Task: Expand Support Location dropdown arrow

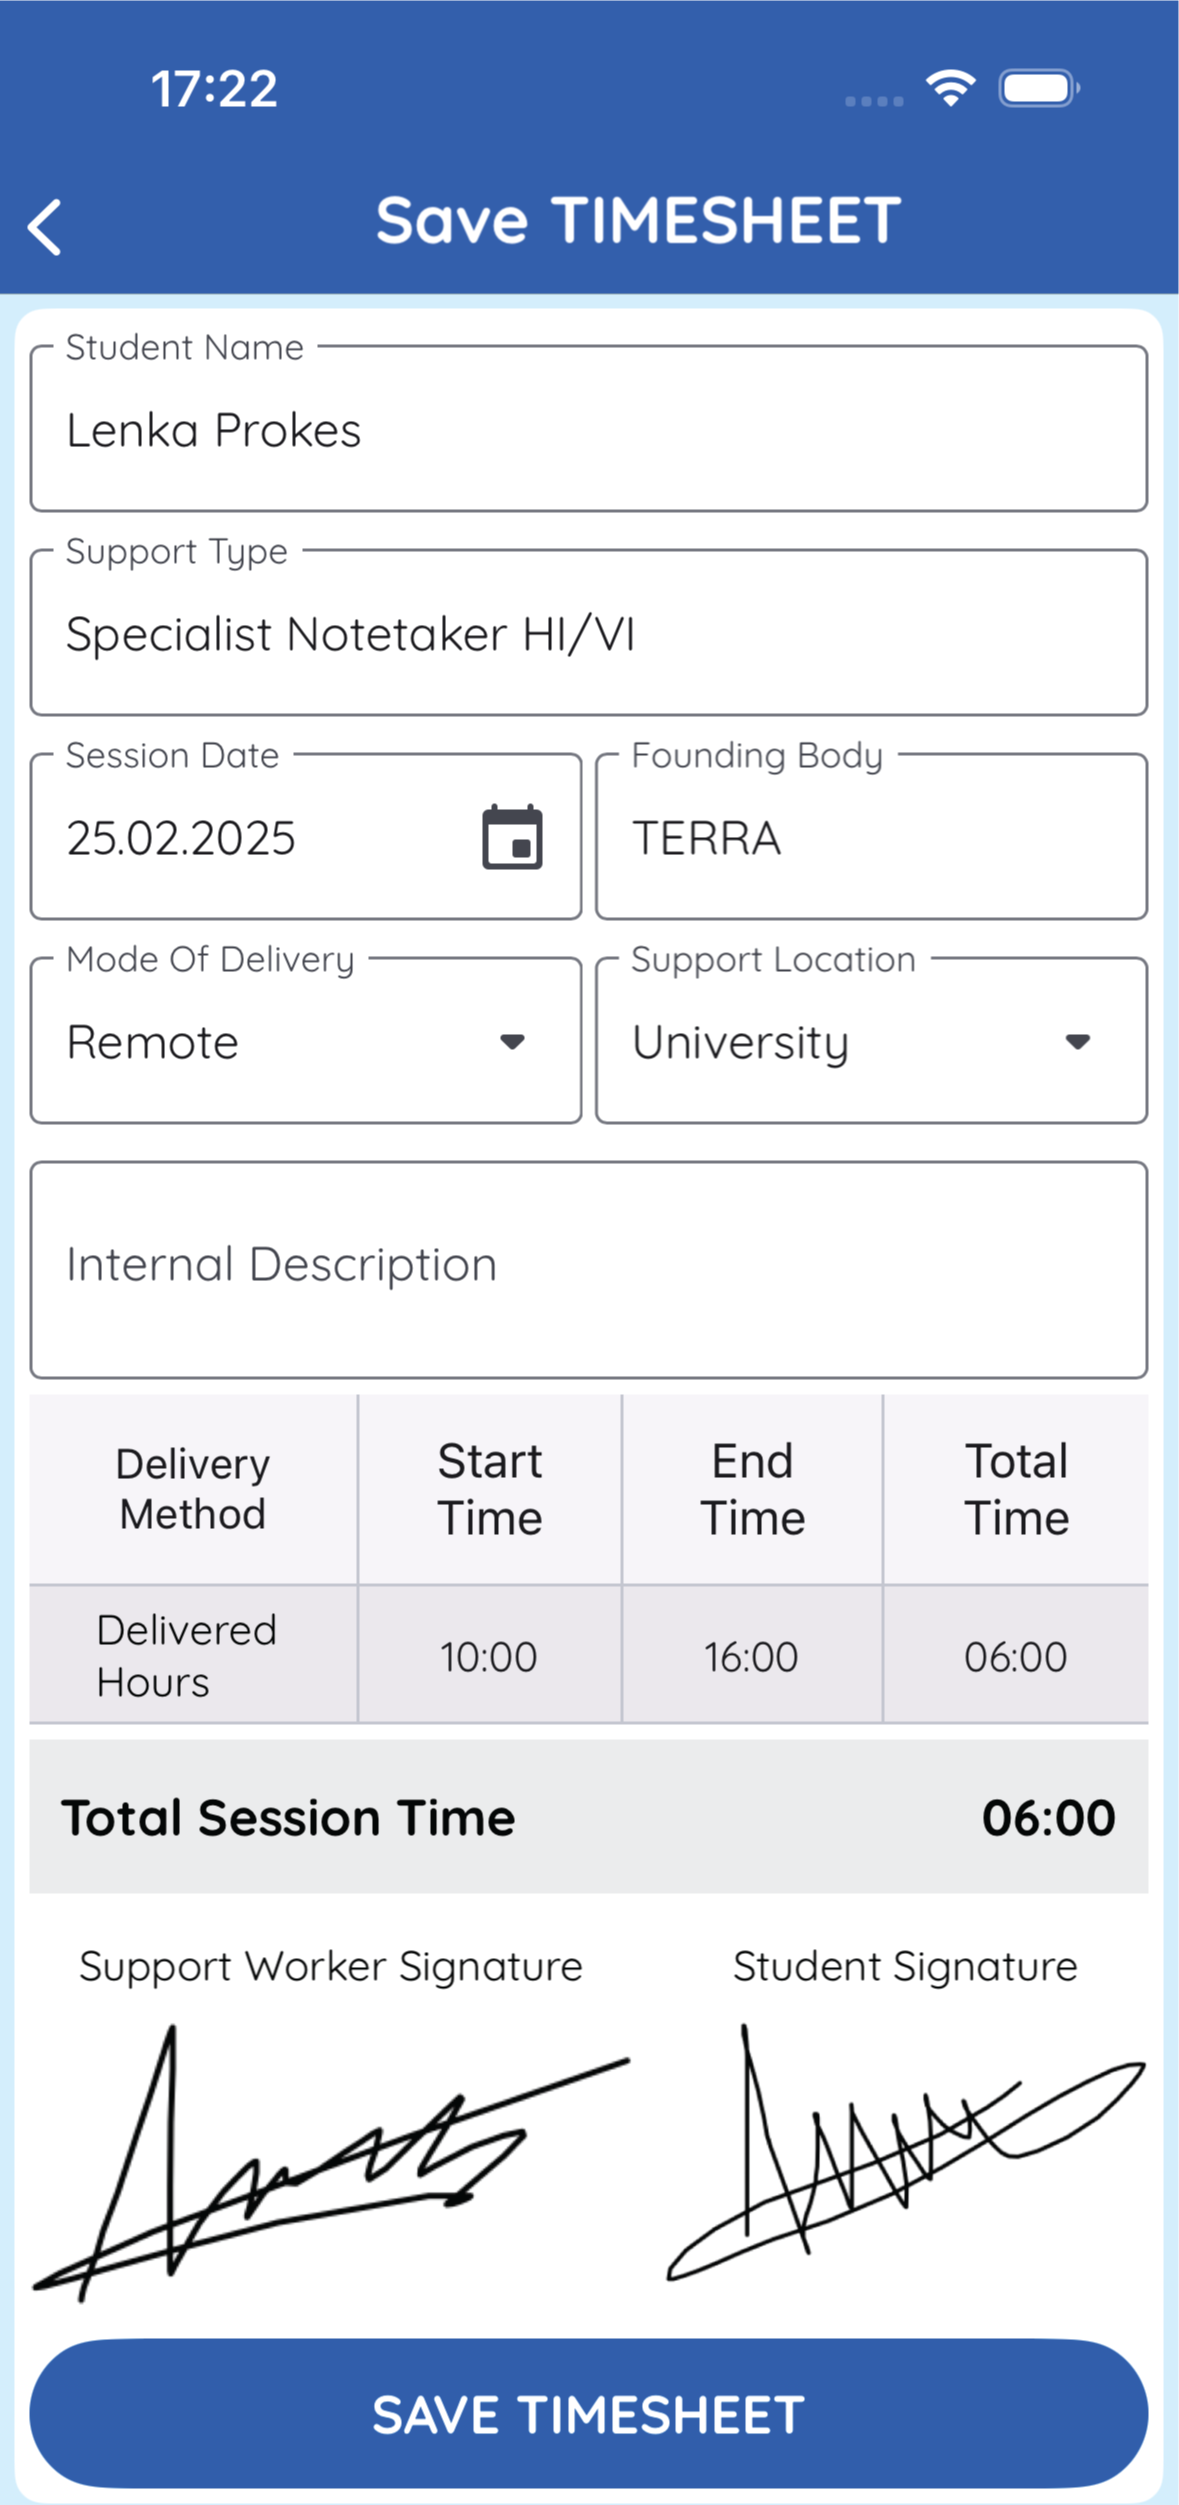Action: point(1077,1042)
